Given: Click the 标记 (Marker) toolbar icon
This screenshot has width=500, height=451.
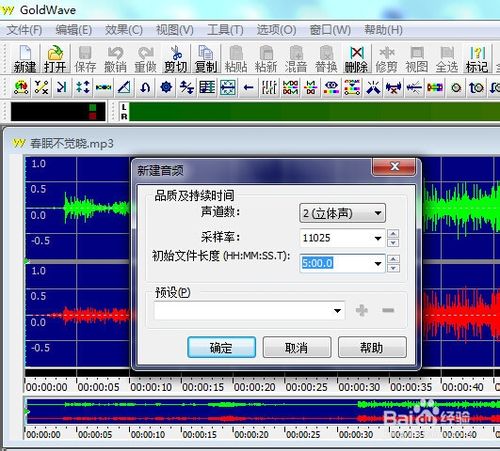Looking at the screenshot, I should [477, 59].
